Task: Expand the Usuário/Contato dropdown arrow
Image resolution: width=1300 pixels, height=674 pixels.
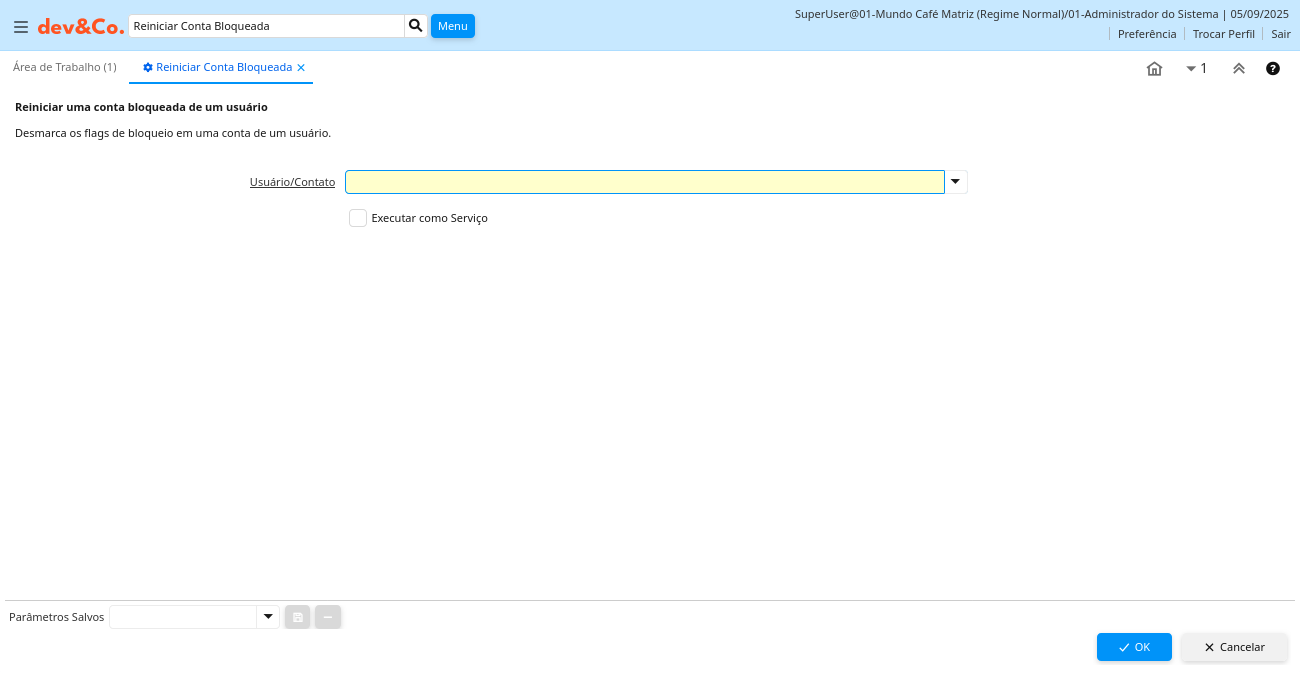Action: point(956,182)
